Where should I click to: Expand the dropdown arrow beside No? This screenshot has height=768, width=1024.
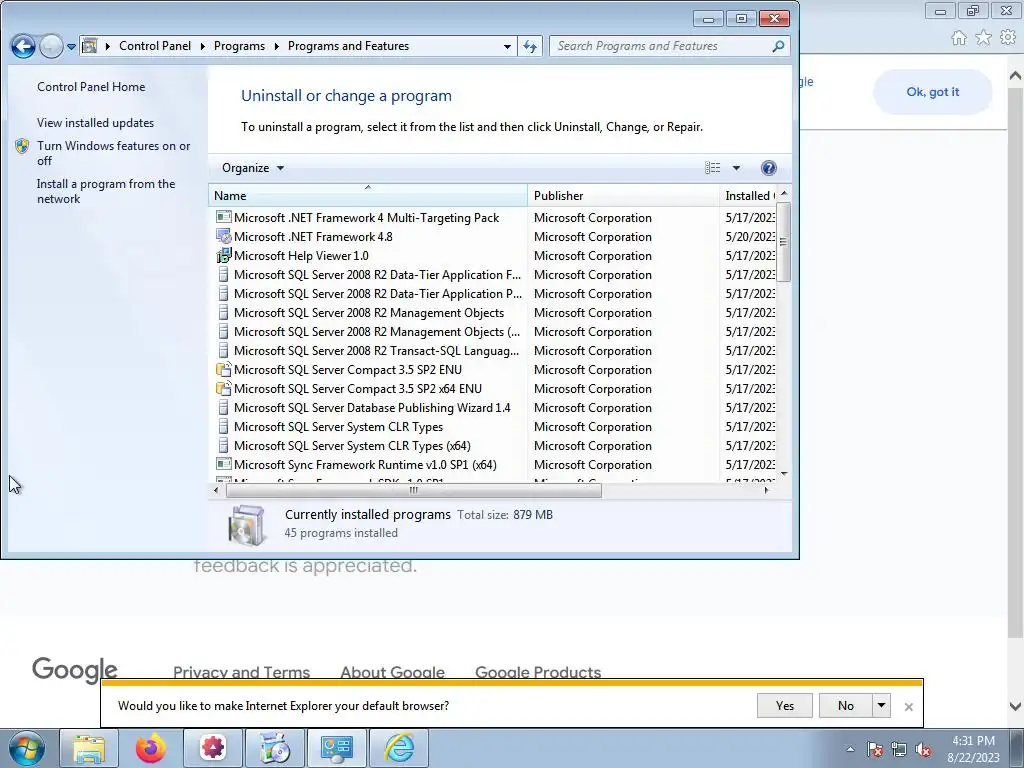[881, 705]
